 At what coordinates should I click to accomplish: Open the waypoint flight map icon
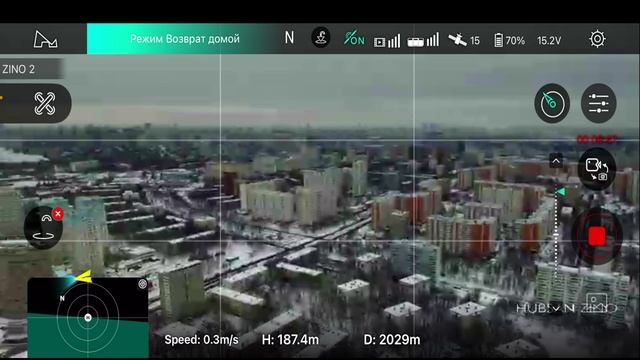pyautogui.click(x=45, y=39)
